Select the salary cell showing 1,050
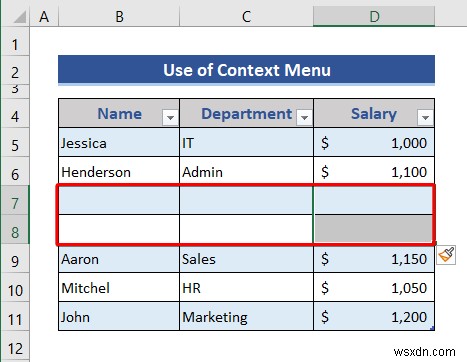The image size is (467, 362). [374, 288]
